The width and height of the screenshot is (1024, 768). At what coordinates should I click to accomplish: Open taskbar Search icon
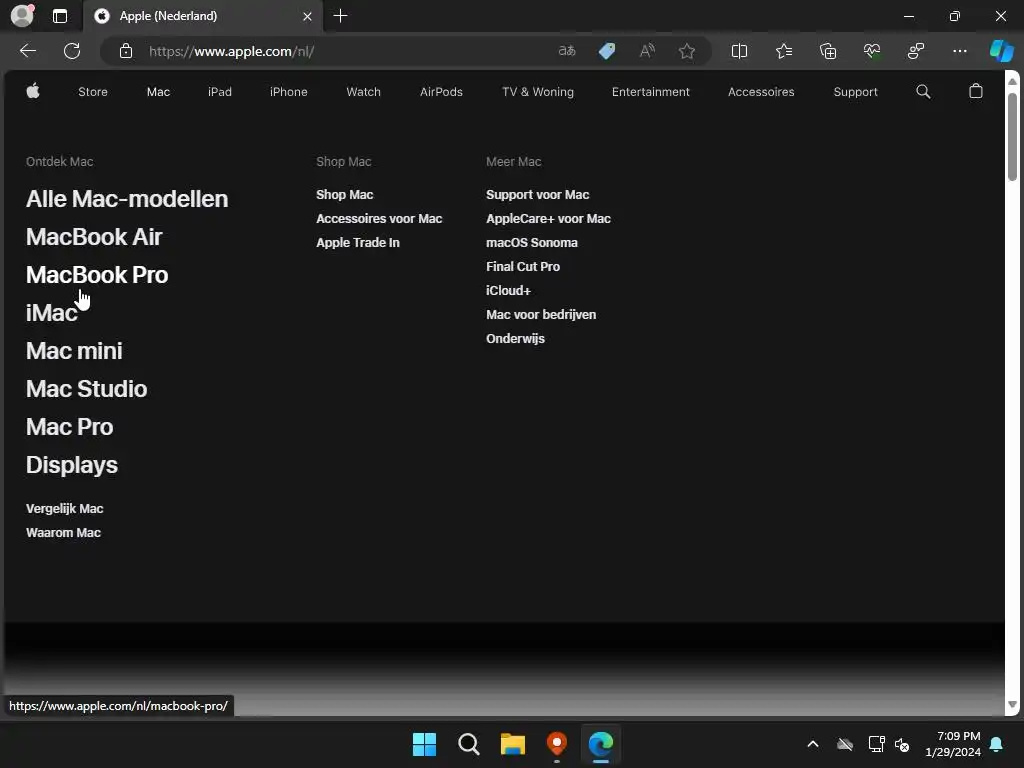coord(469,744)
